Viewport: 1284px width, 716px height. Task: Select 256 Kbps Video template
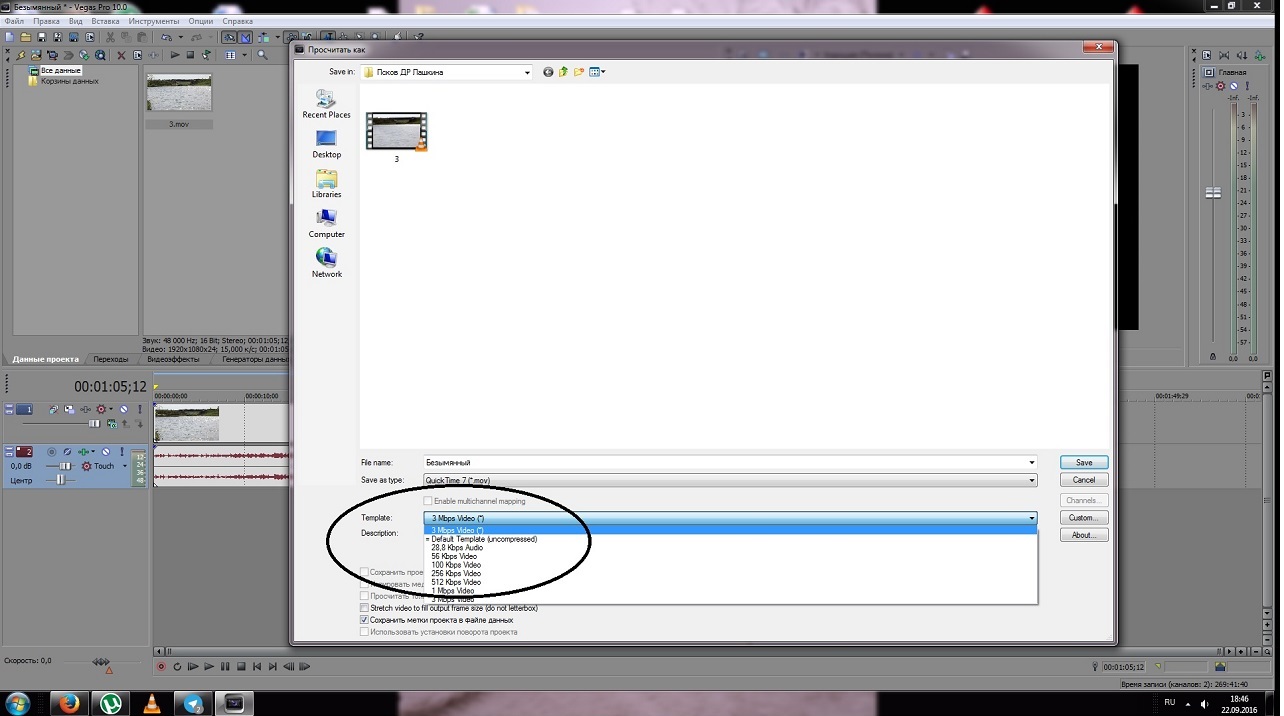pyautogui.click(x=730, y=573)
